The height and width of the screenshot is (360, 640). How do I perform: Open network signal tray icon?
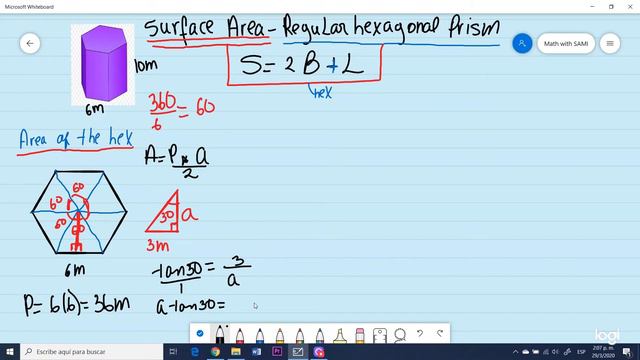545,351
